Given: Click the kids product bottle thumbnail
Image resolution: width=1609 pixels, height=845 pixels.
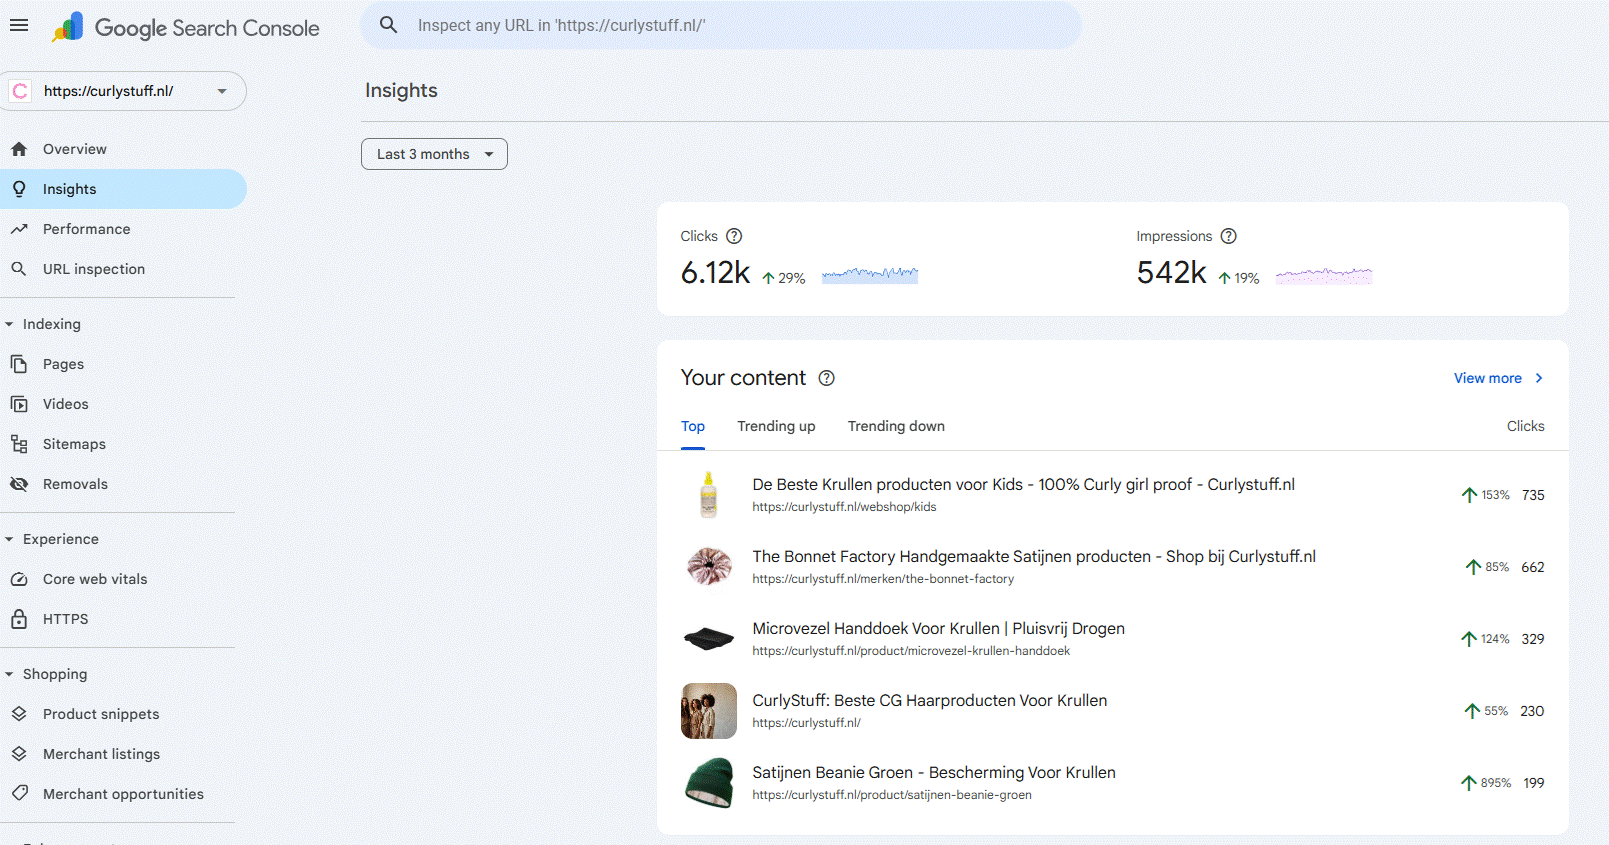Looking at the screenshot, I should click(709, 495).
